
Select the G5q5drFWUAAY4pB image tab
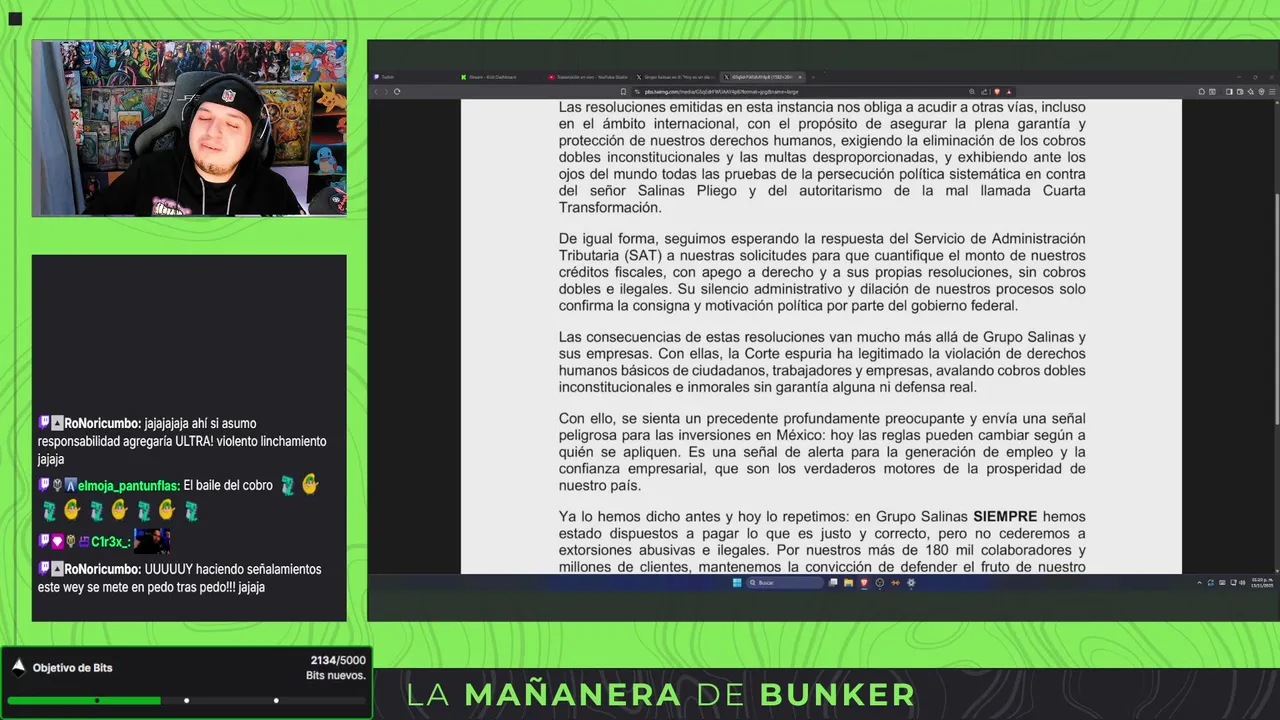pyautogui.click(x=761, y=77)
